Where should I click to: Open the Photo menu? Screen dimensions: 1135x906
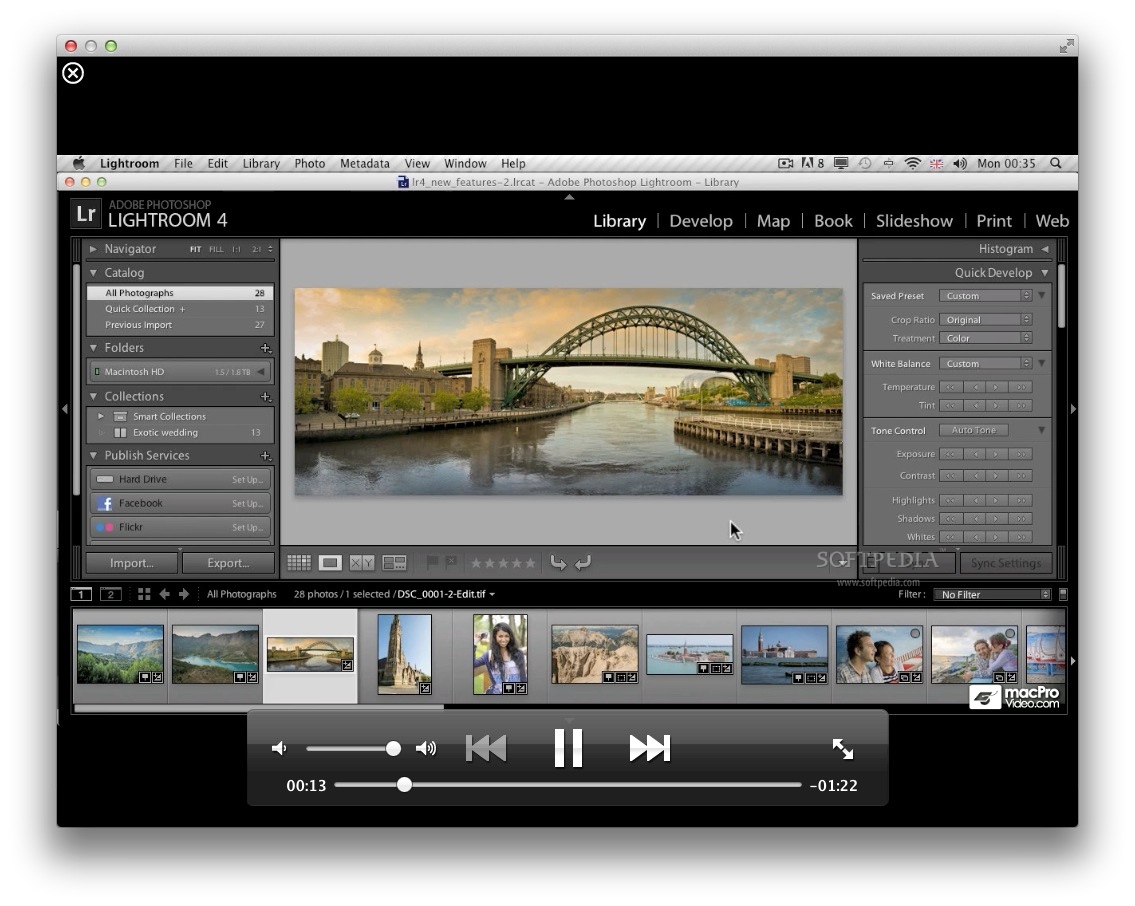click(310, 164)
